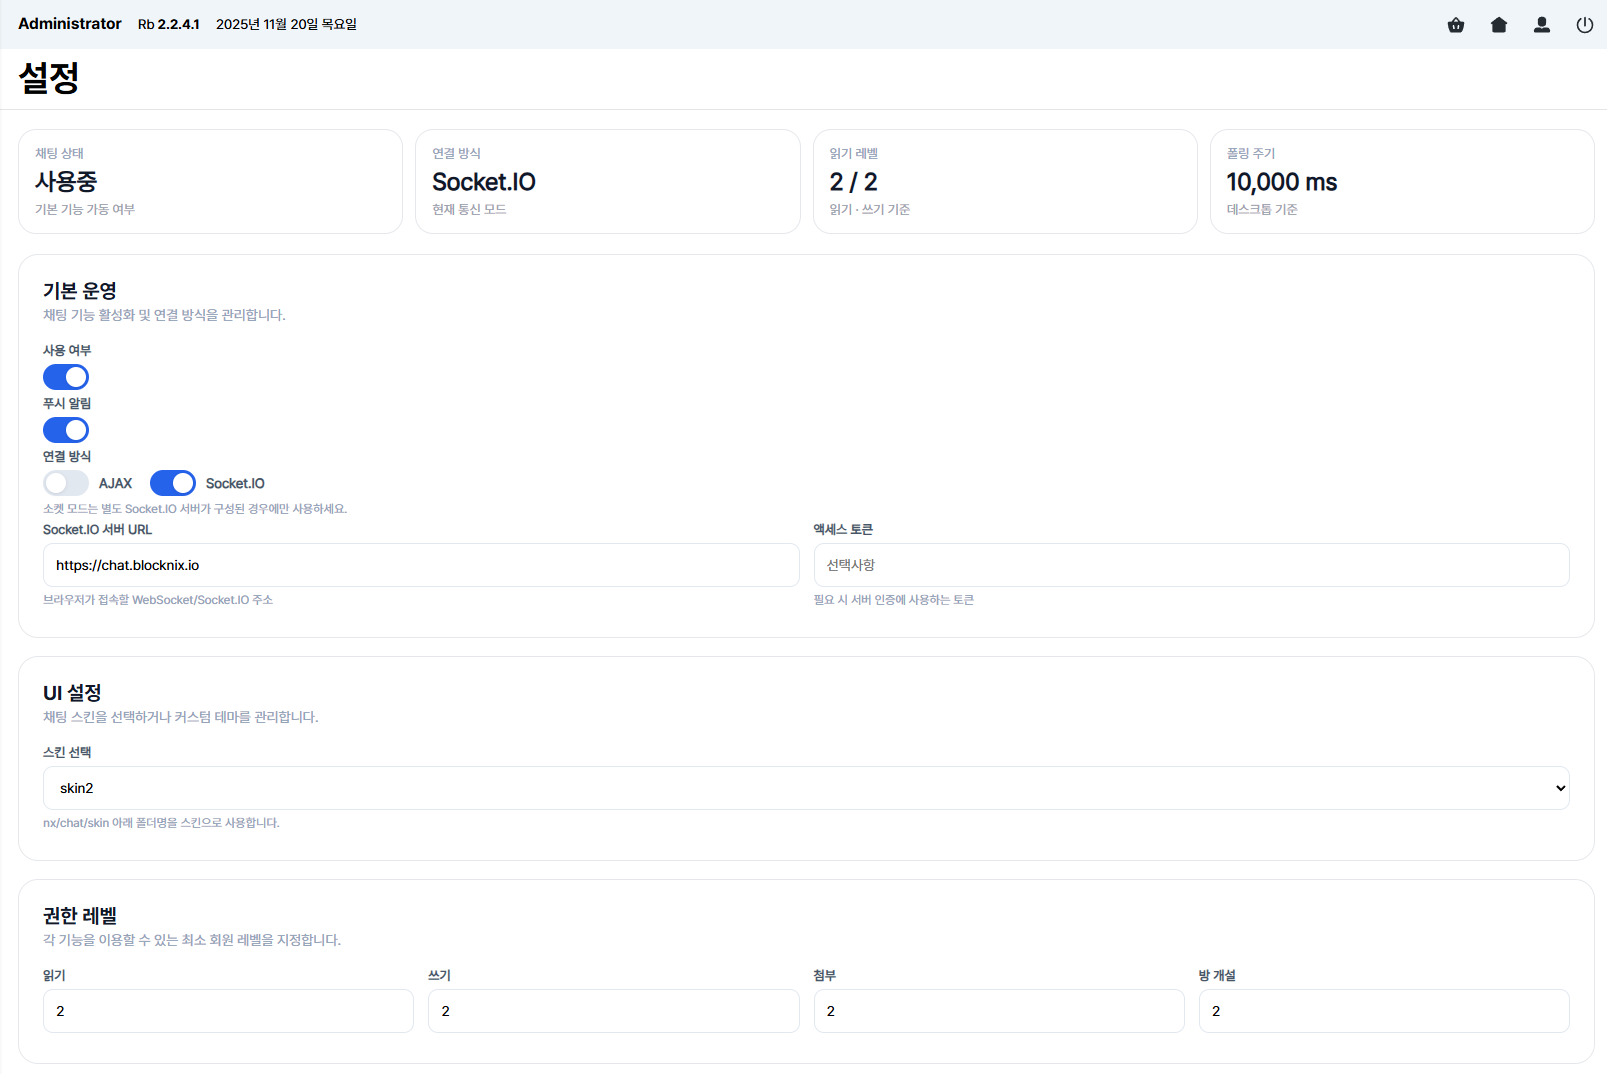Click the Administrator title link
This screenshot has width=1607, height=1074.
(x=70, y=24)
